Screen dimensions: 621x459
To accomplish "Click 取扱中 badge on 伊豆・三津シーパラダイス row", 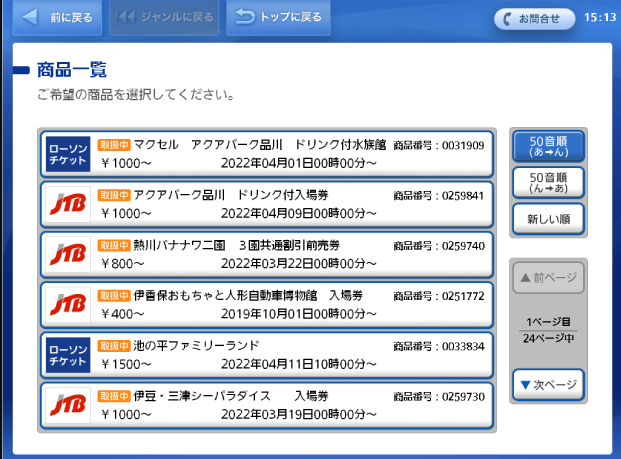I will point(114,396).
